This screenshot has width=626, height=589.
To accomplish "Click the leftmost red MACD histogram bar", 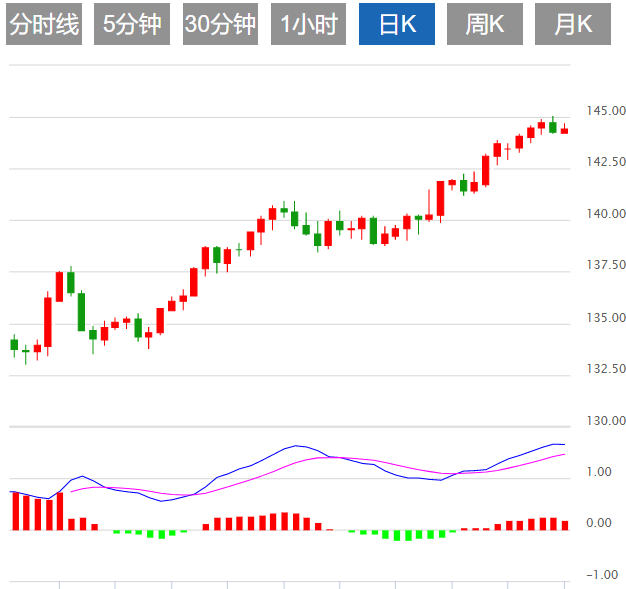I will click(x=14, y=510).
